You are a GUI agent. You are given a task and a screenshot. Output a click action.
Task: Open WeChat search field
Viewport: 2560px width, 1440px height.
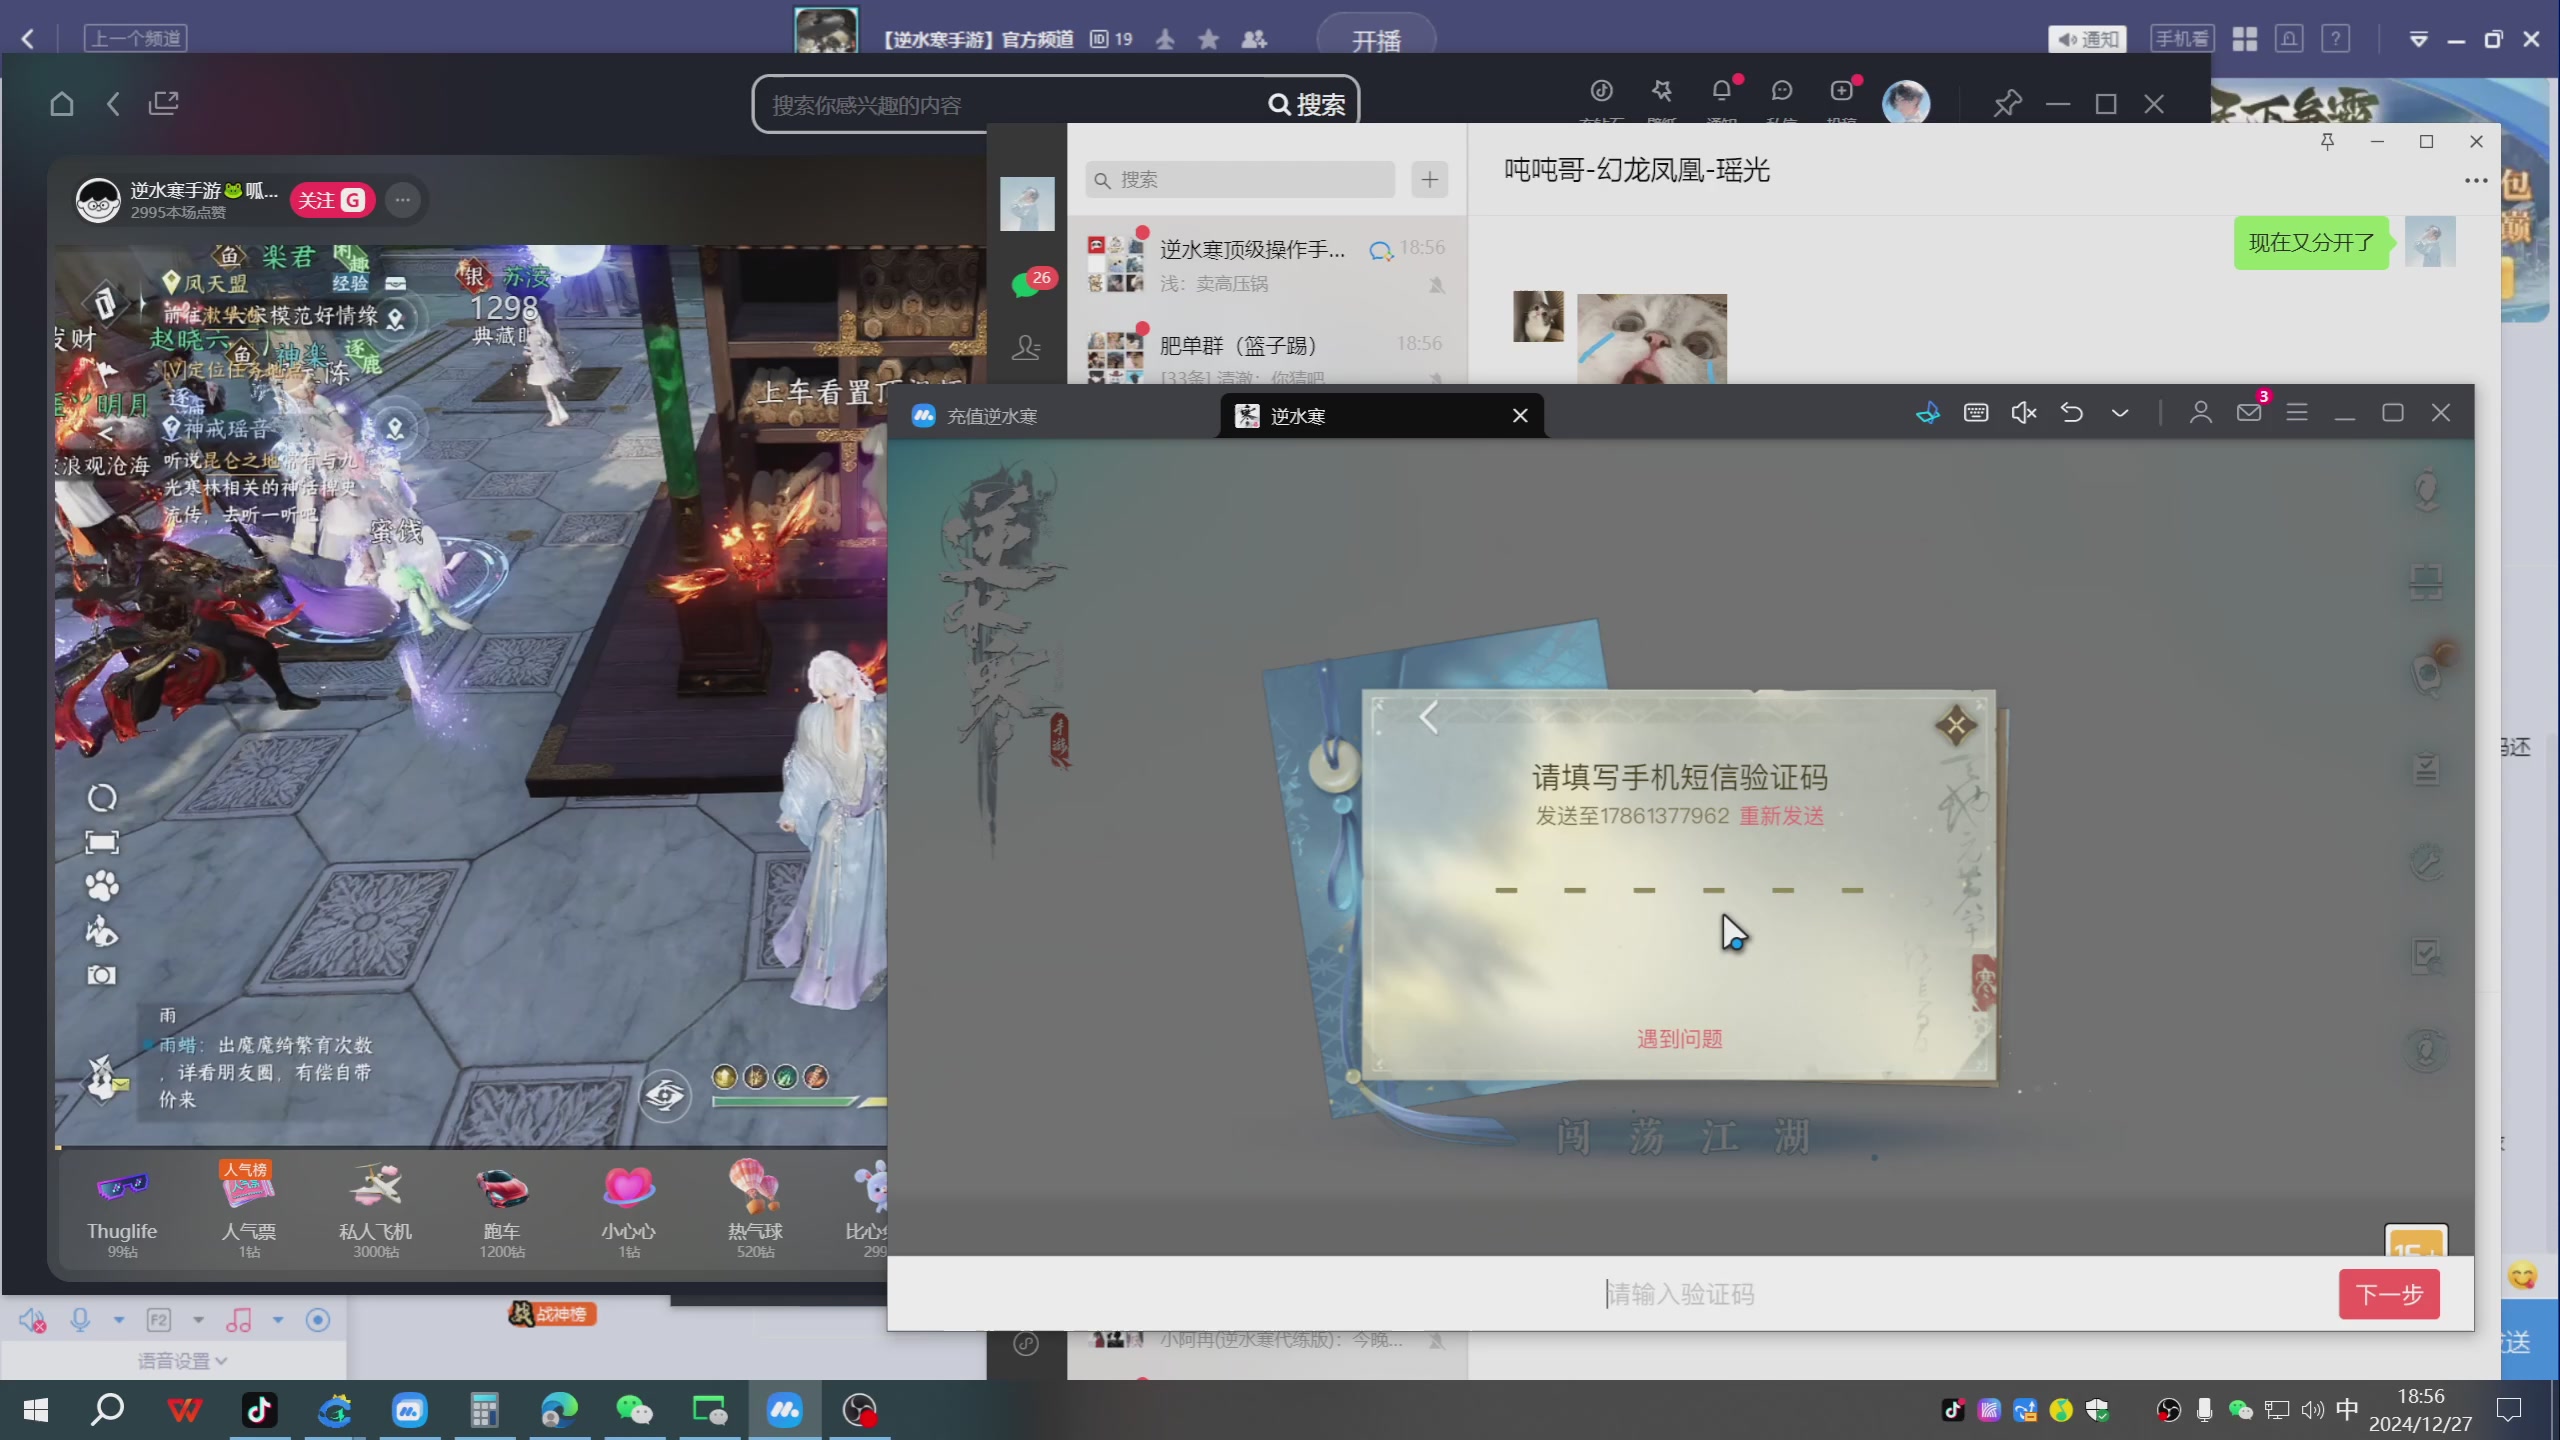pos(1240,180)
